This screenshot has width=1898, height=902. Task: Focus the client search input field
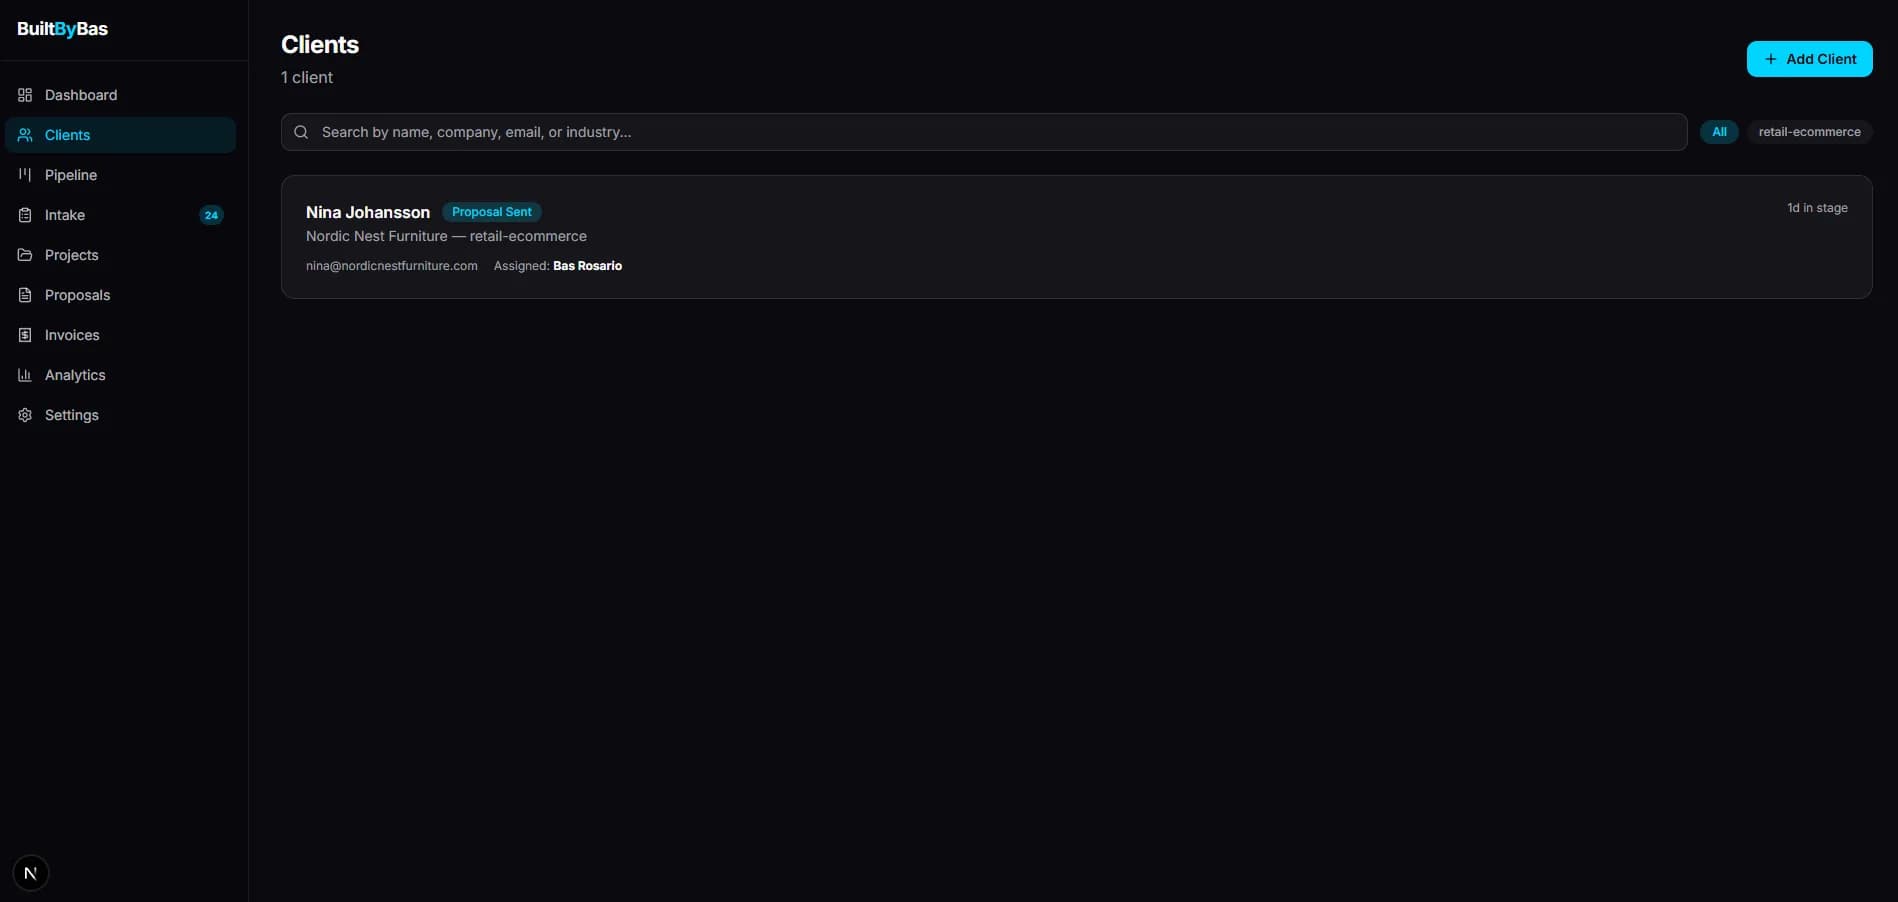(984, 132)
